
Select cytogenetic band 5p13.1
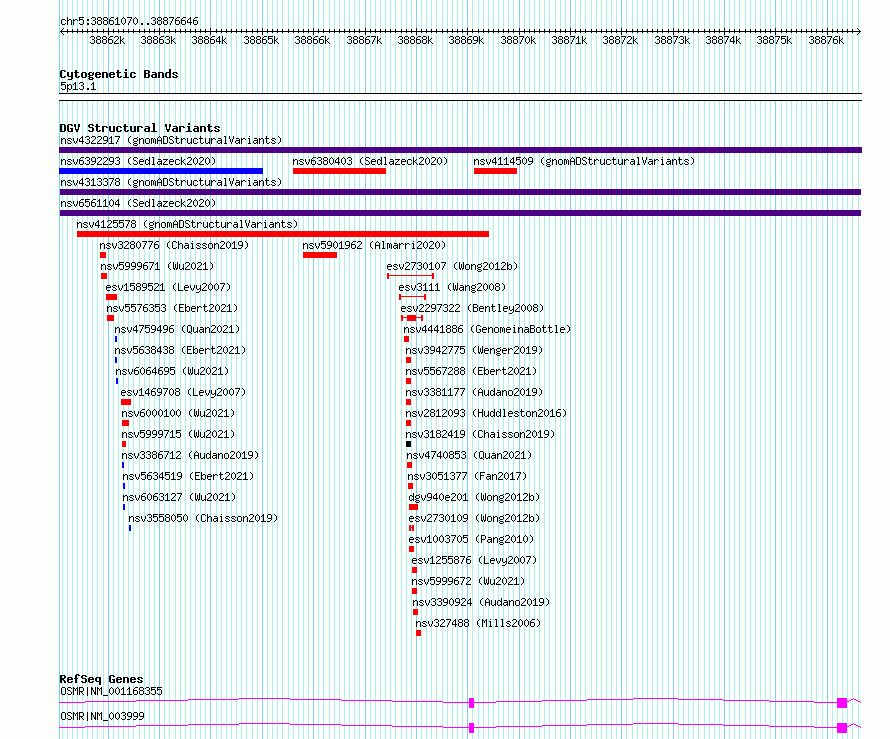pos(78,86)
